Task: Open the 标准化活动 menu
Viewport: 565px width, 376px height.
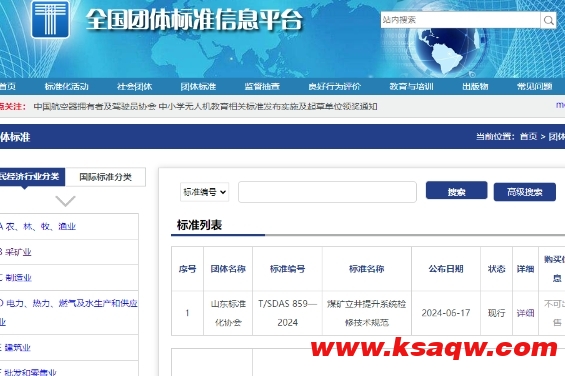Action: (66, 87)
